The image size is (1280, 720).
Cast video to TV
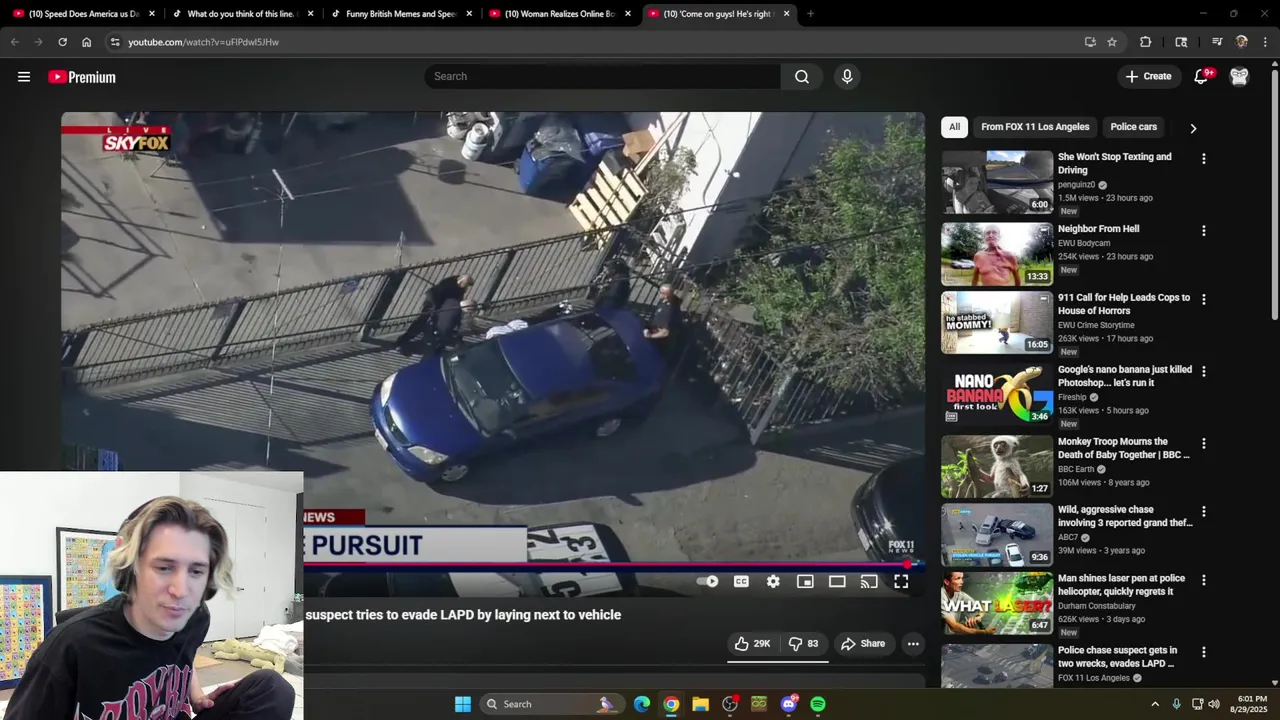coord(869,581)
